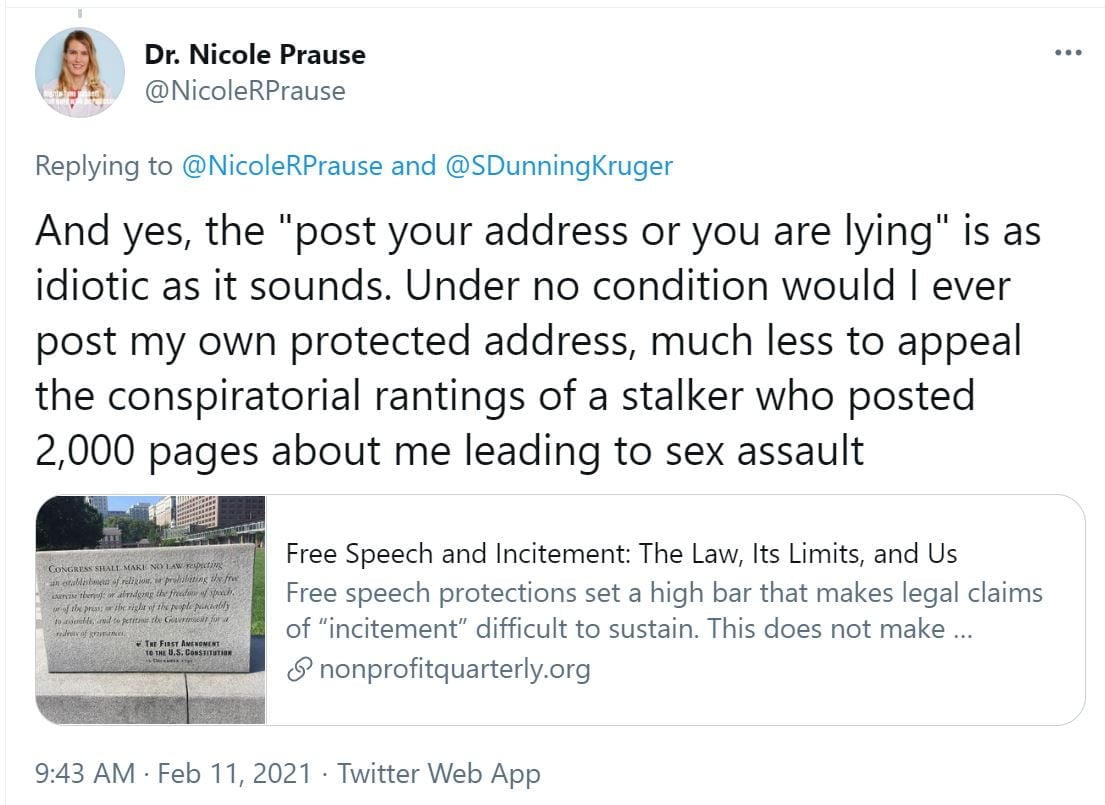Screen dimensions: 1105x805
Task: Click the @NicoleRPrause handle below the name
Action: coord(245,91)
